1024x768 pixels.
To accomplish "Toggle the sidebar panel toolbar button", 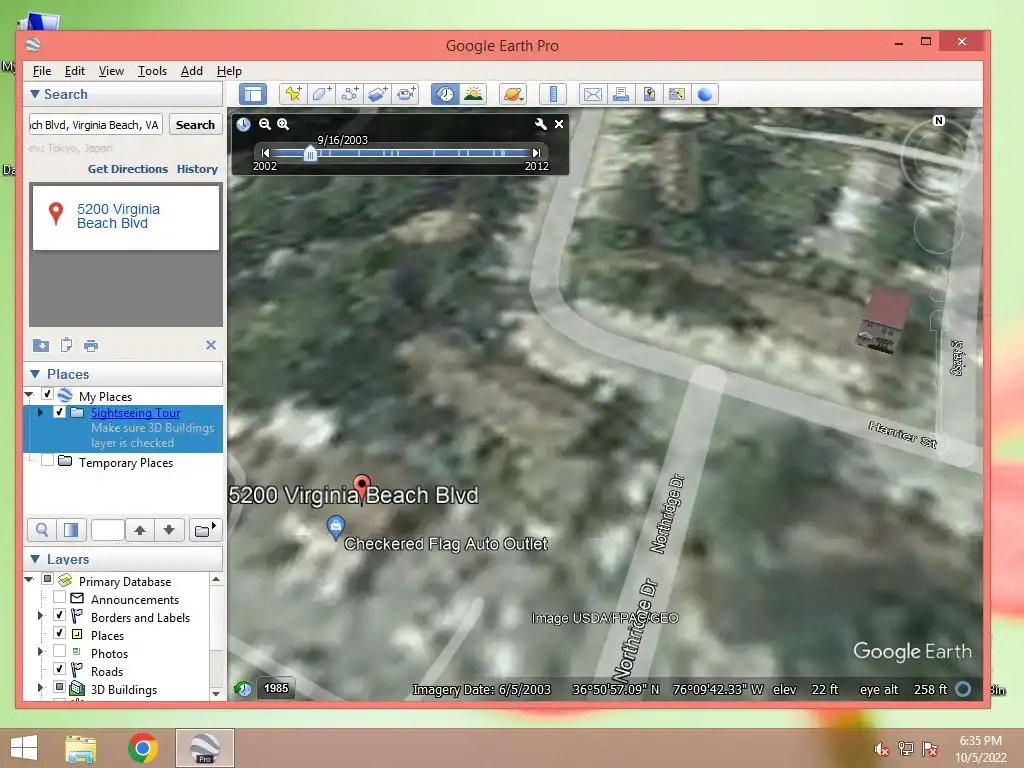I will (x=253, y=94).
